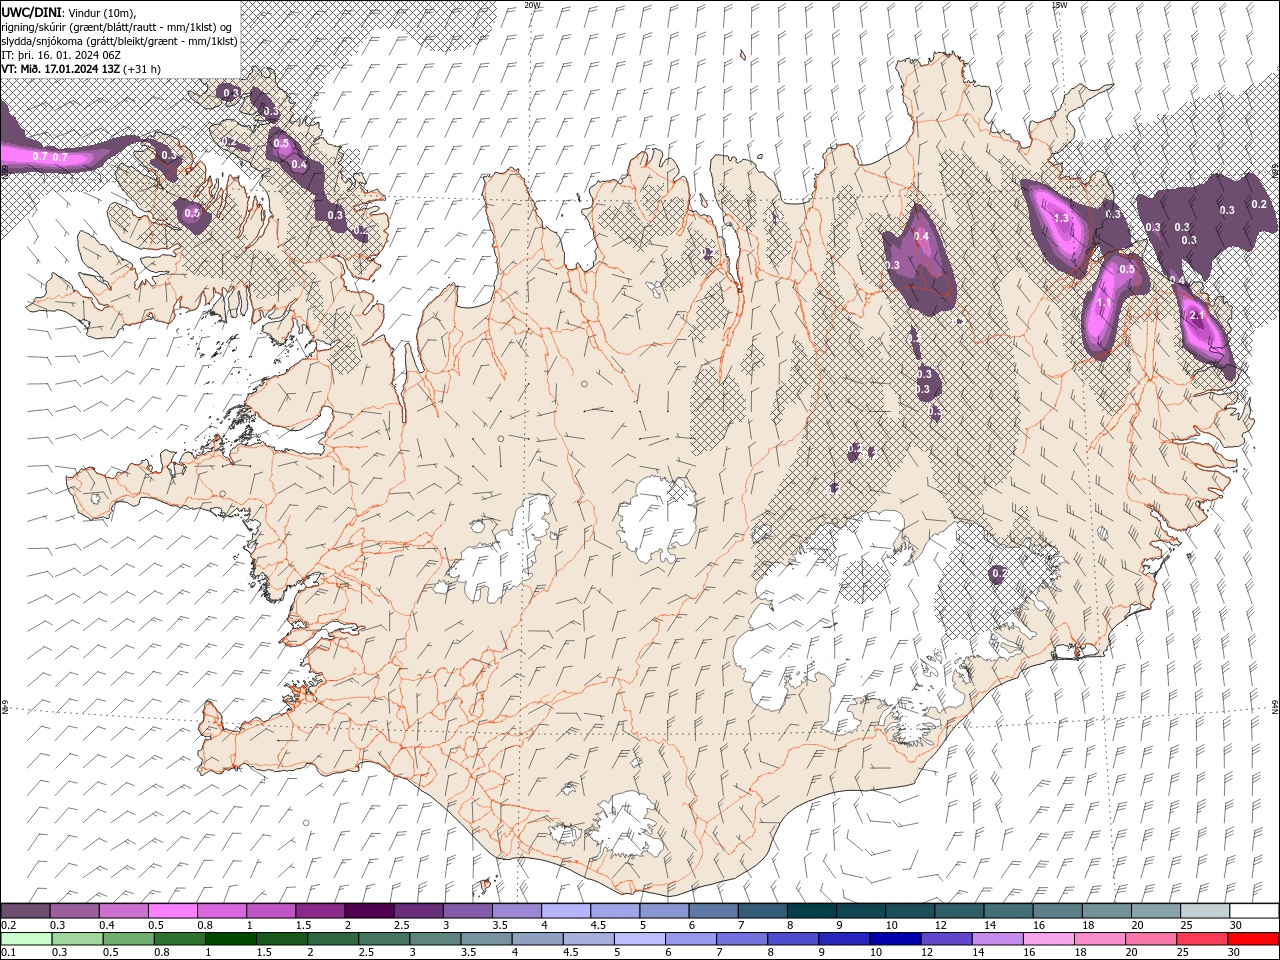Click the '4.5' label in top legend row

tap(598, 925)
